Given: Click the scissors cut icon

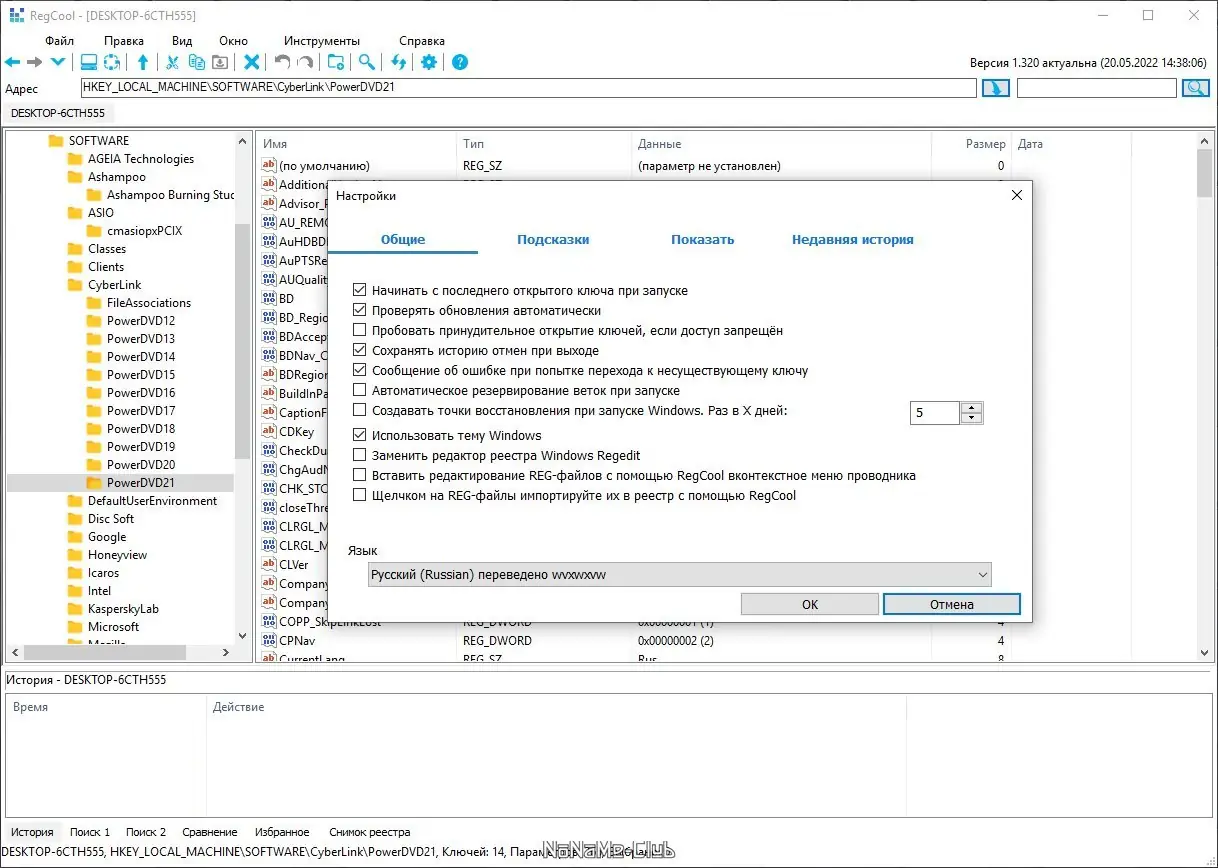Looking at the screenshot, I should pos(171,62).
